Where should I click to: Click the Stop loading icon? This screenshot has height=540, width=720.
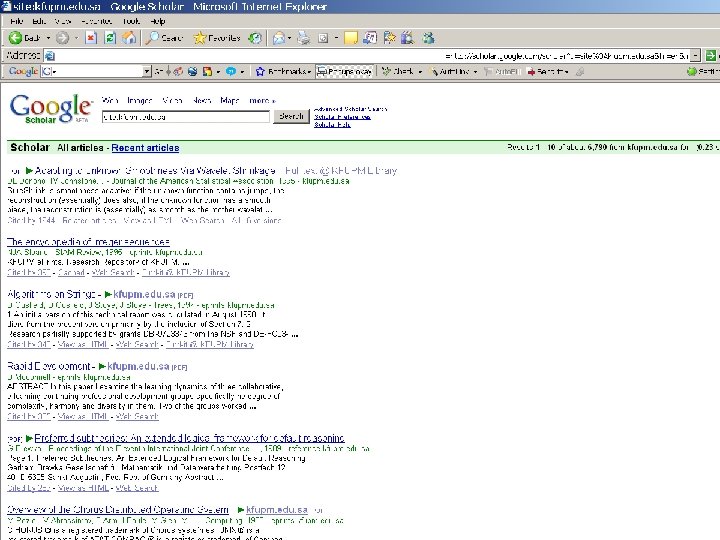(x=91, y=38)
